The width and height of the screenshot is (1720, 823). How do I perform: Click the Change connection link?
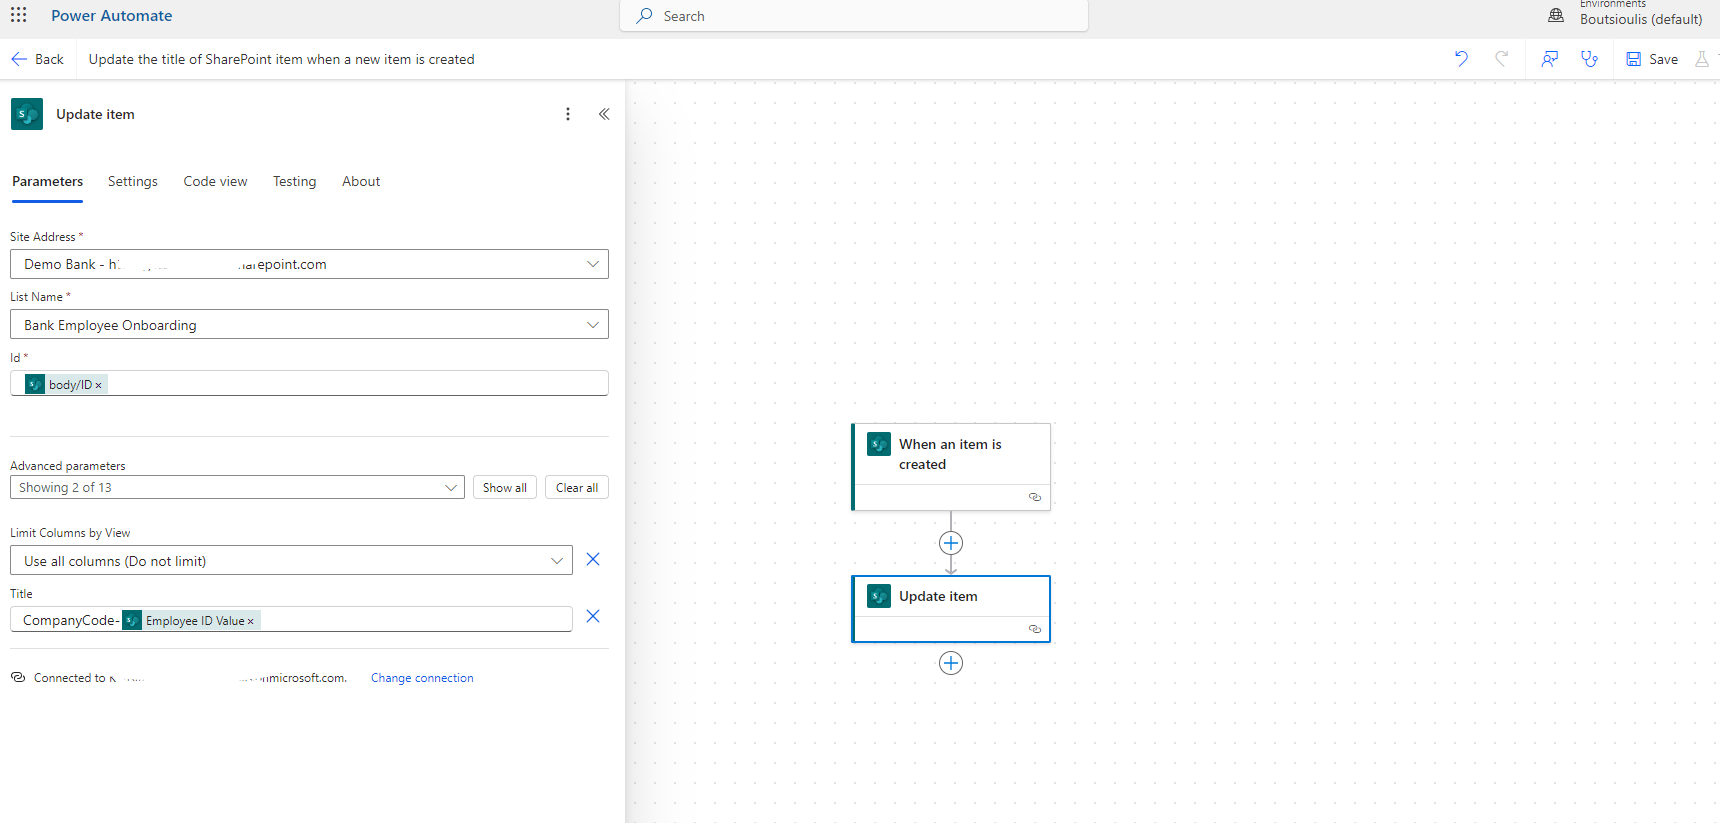422,678
